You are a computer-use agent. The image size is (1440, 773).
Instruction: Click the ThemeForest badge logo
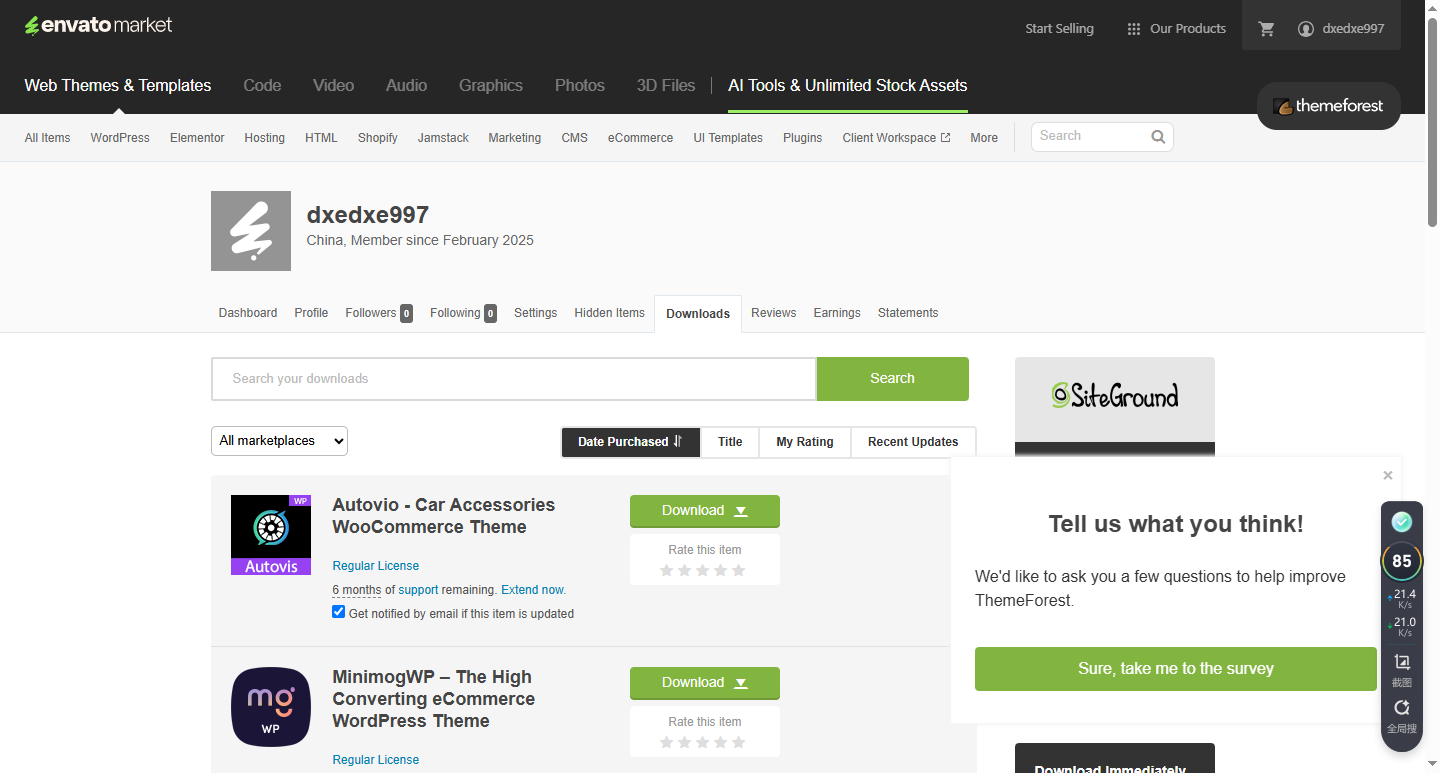click(1328, 106)
